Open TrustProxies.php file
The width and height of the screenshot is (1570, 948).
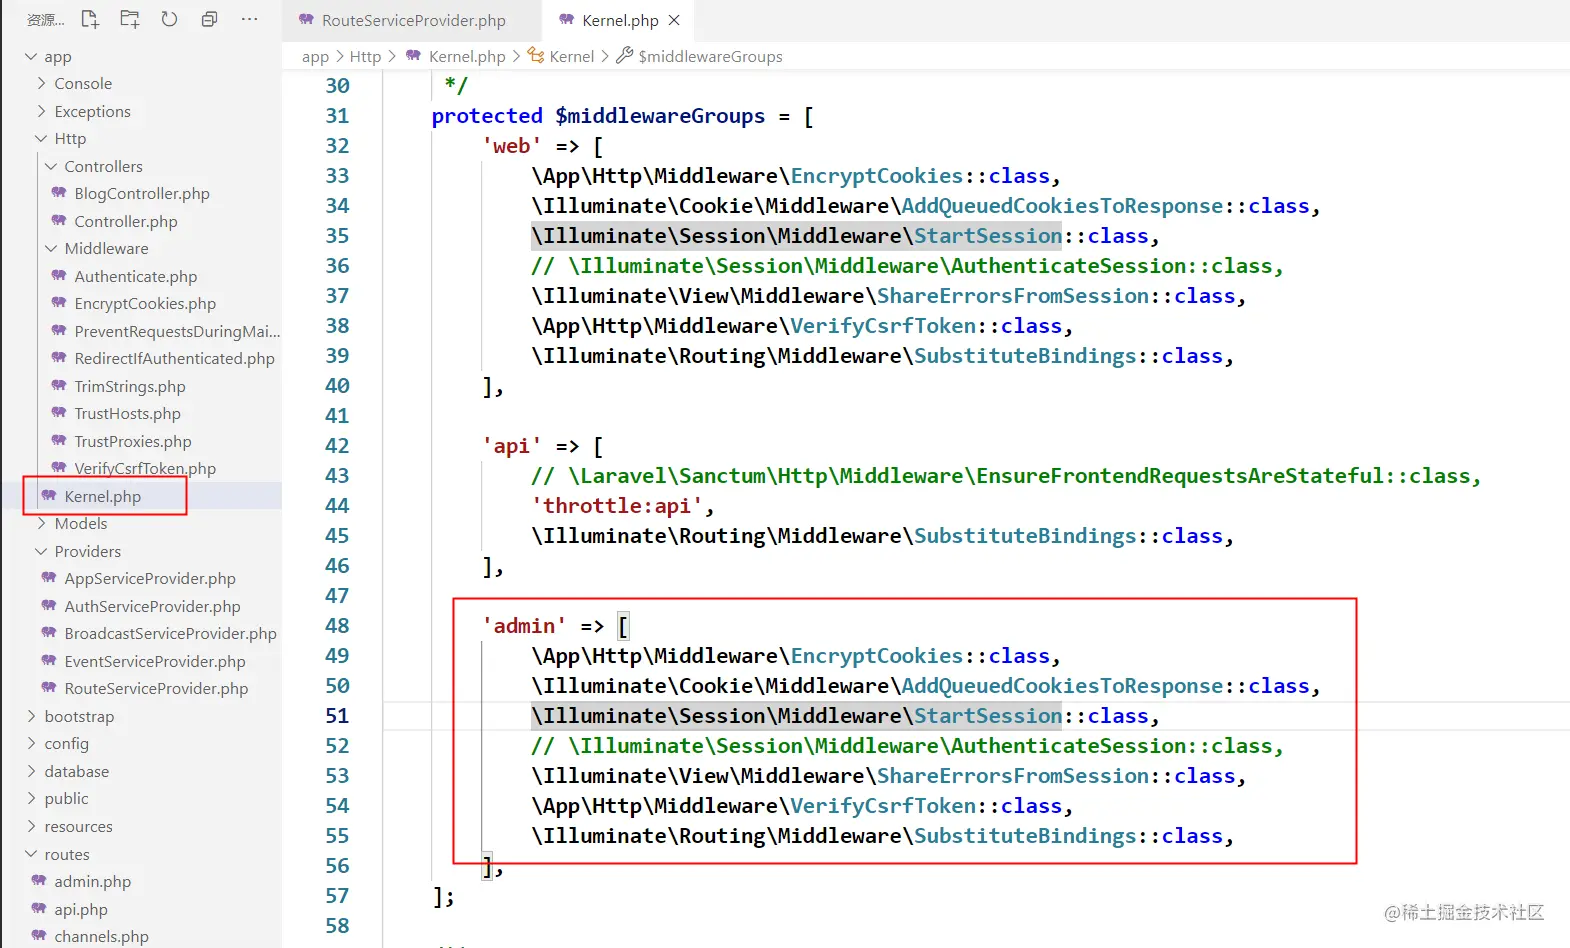tap(132, 442)
